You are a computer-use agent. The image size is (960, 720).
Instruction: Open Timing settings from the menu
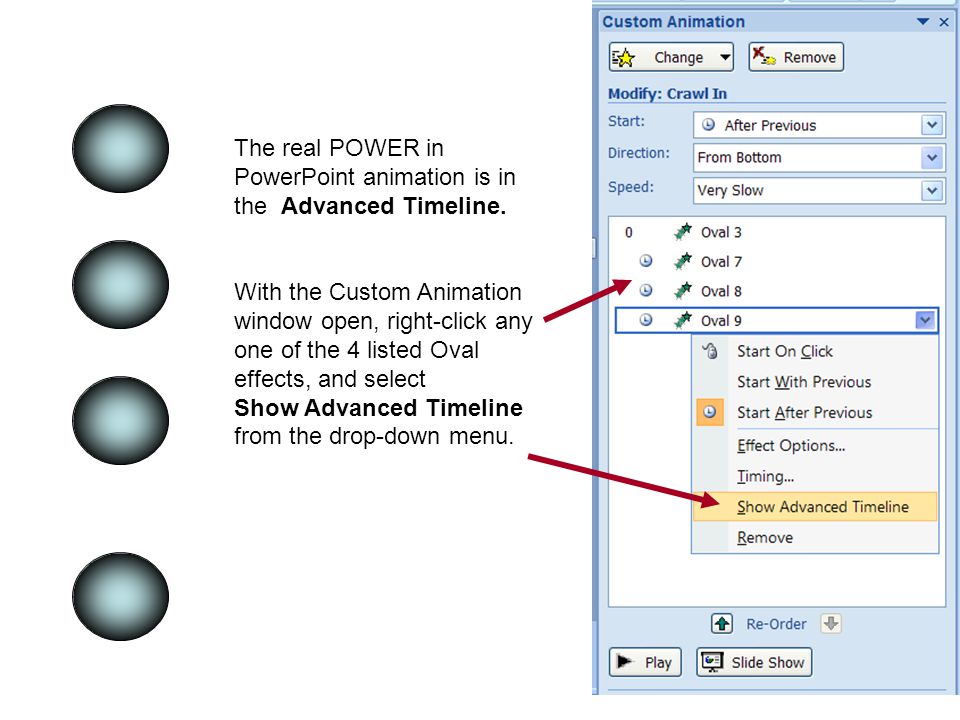click(x=815, y=476)
